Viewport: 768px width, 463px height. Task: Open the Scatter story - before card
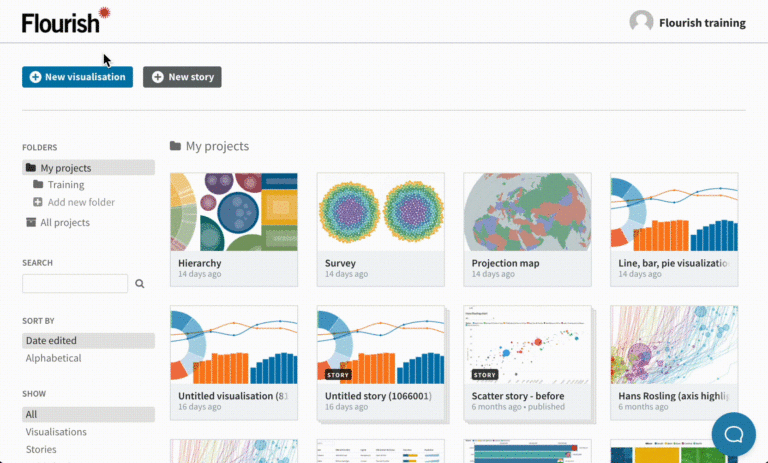[x=528, y=363]
